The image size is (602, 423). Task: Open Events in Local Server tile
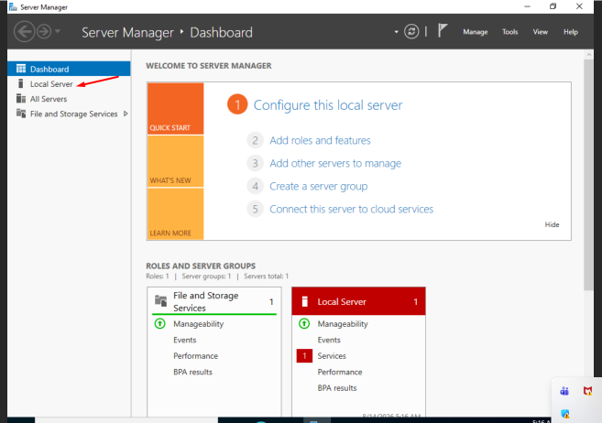click(x=329, y=340)
